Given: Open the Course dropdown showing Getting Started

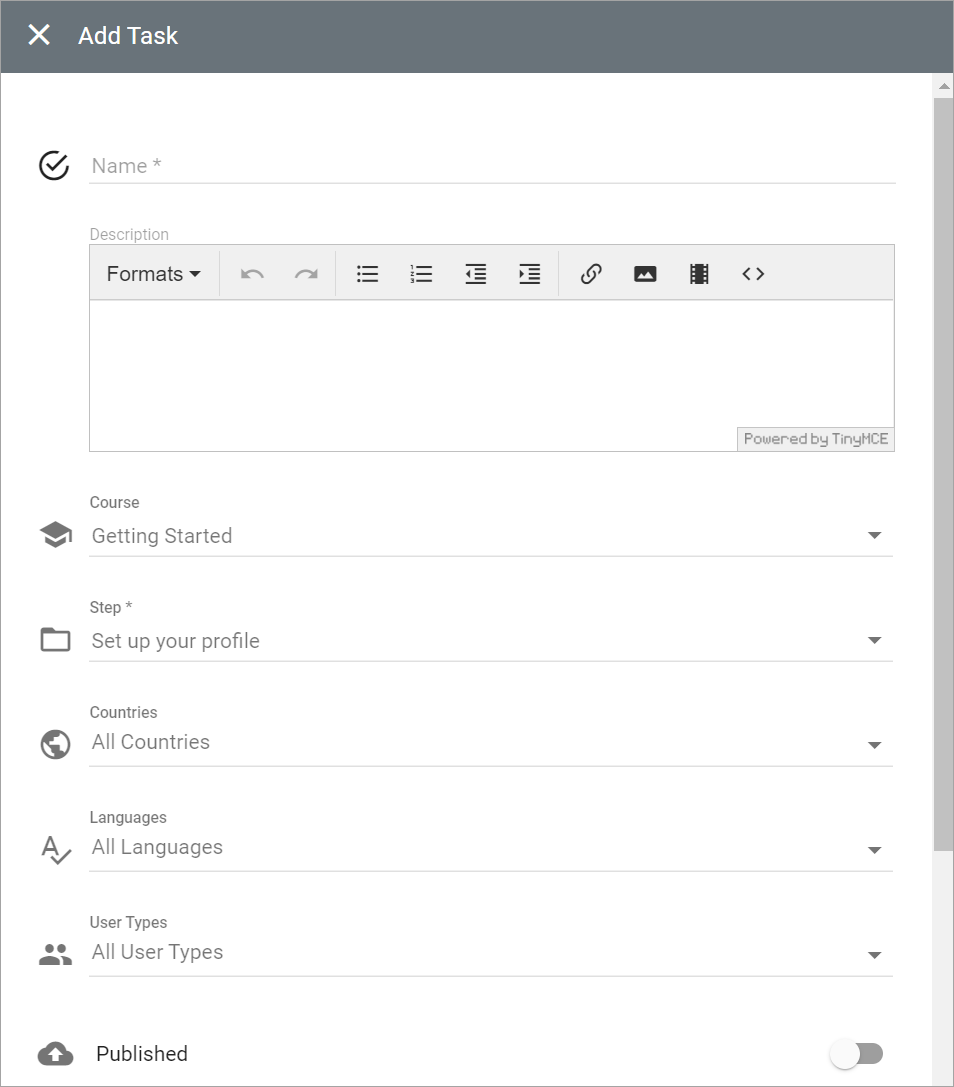Looking at the screenshot, I should (875, 536).
